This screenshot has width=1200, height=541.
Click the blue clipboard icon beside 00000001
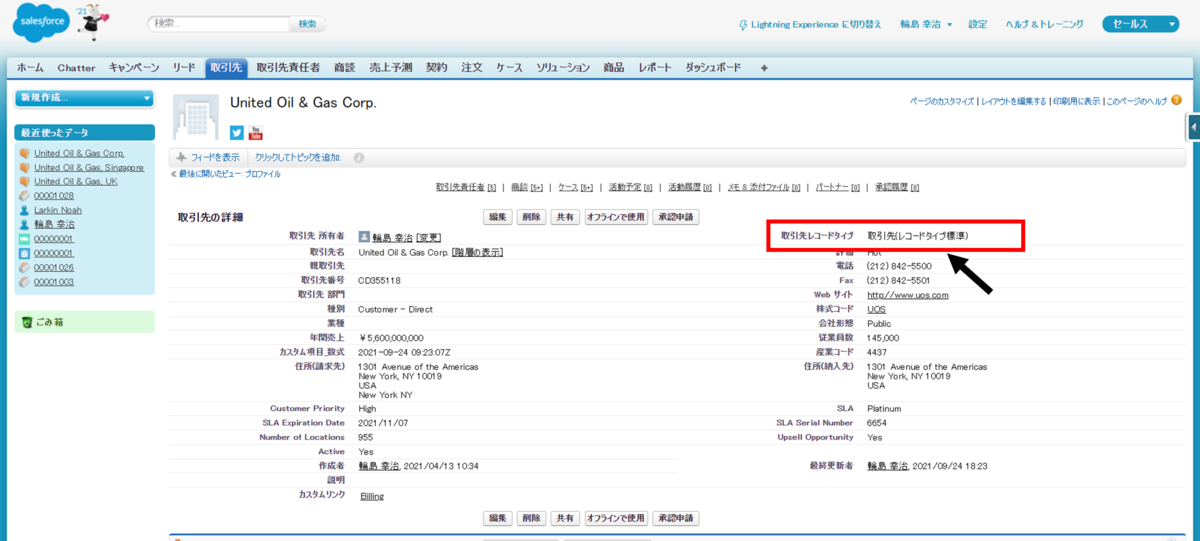click(25, 253)
